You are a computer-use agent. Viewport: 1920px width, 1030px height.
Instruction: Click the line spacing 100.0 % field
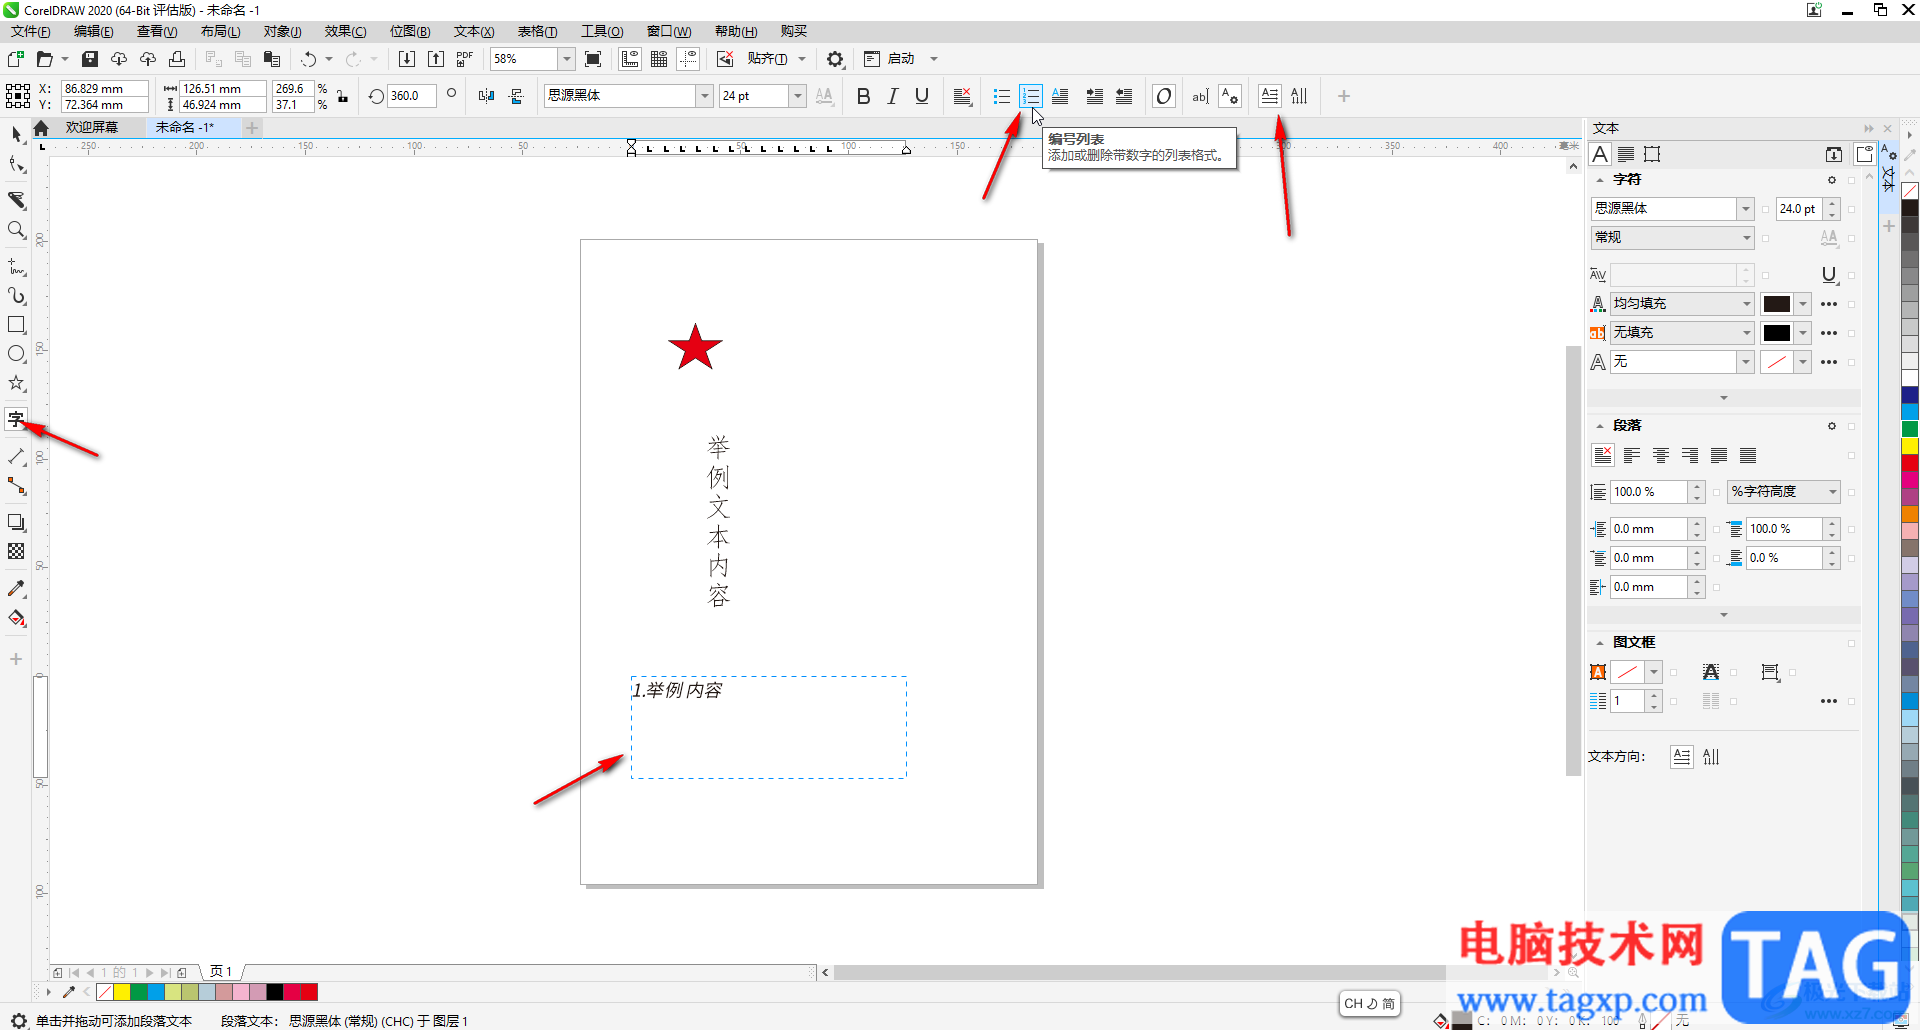pyautogui.click(x=1648, y=492)
